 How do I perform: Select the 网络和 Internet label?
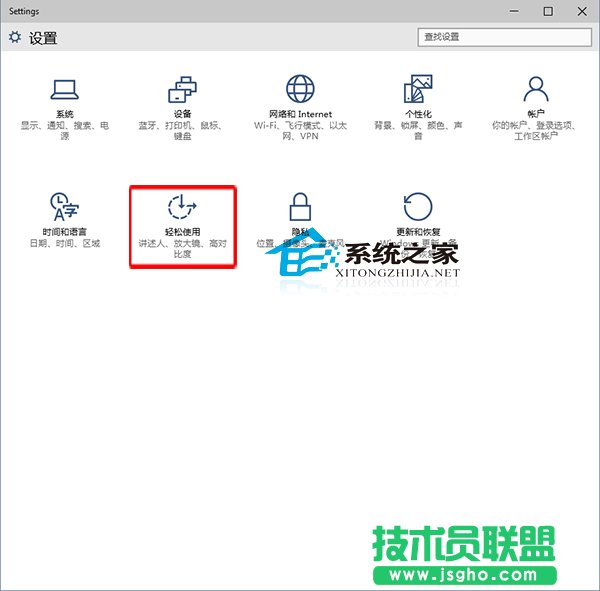(300, 114)
